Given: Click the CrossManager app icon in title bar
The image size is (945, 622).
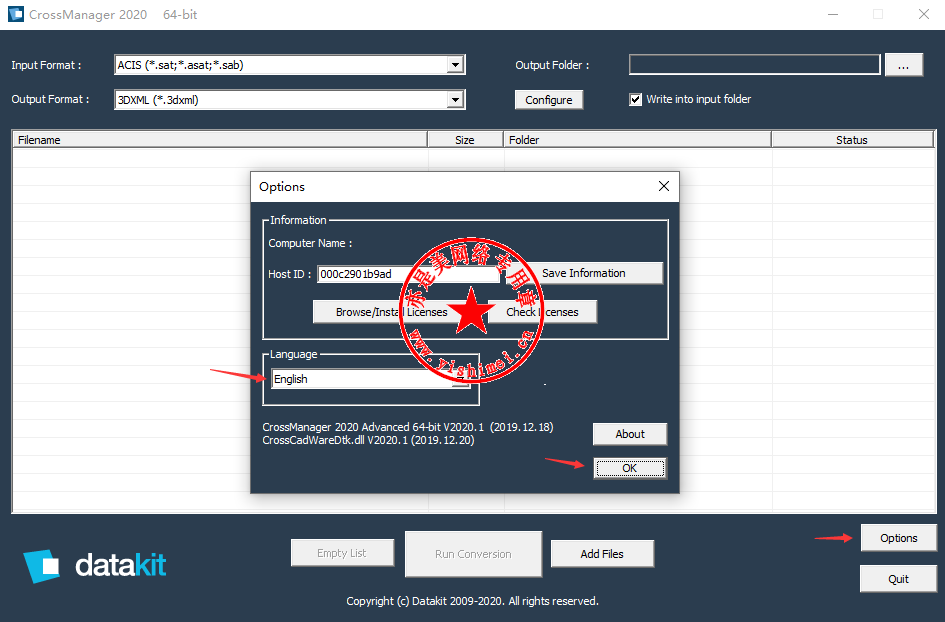Looking at the screenshot, I should click(x=16, y=14).
